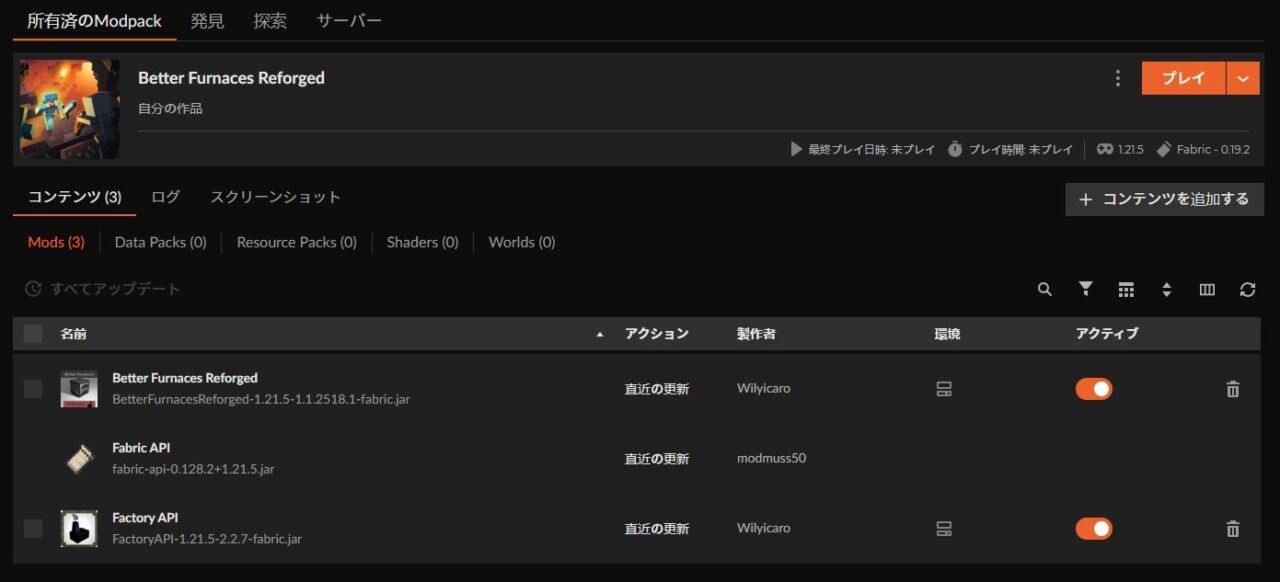The height and width of the screenshot is (582, 1280).
Task: Refresh the mod list with the refresh icon
Action: [1247, 289]
